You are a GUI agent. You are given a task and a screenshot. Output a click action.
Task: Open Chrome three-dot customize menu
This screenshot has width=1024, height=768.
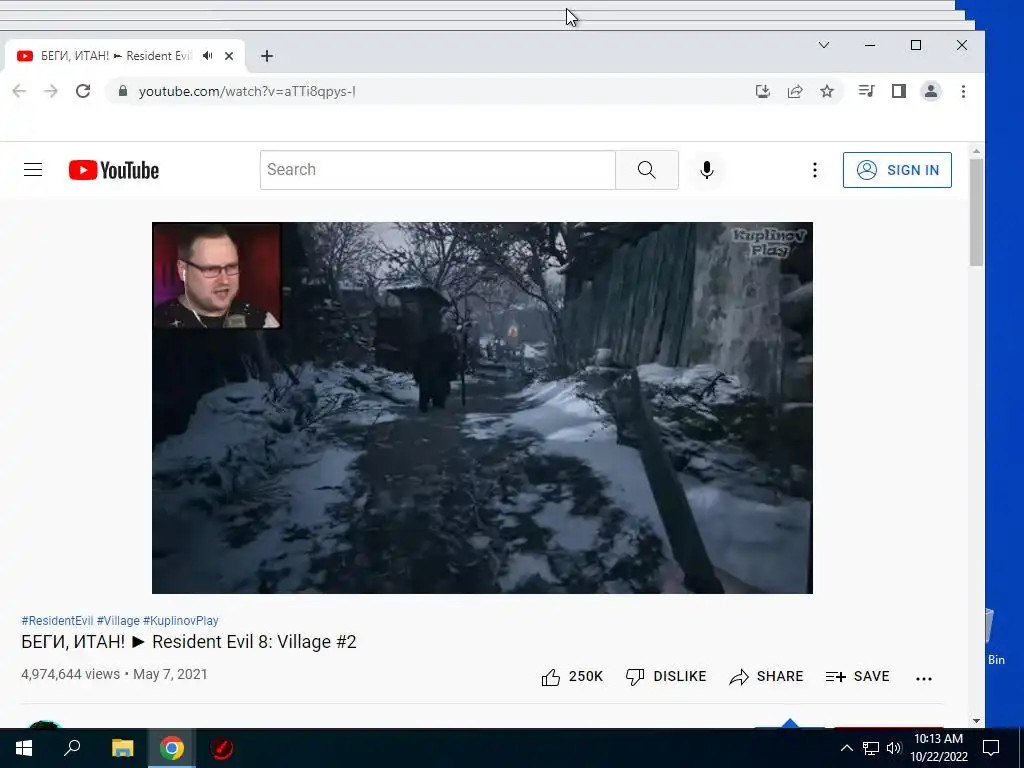click(963, 91)
